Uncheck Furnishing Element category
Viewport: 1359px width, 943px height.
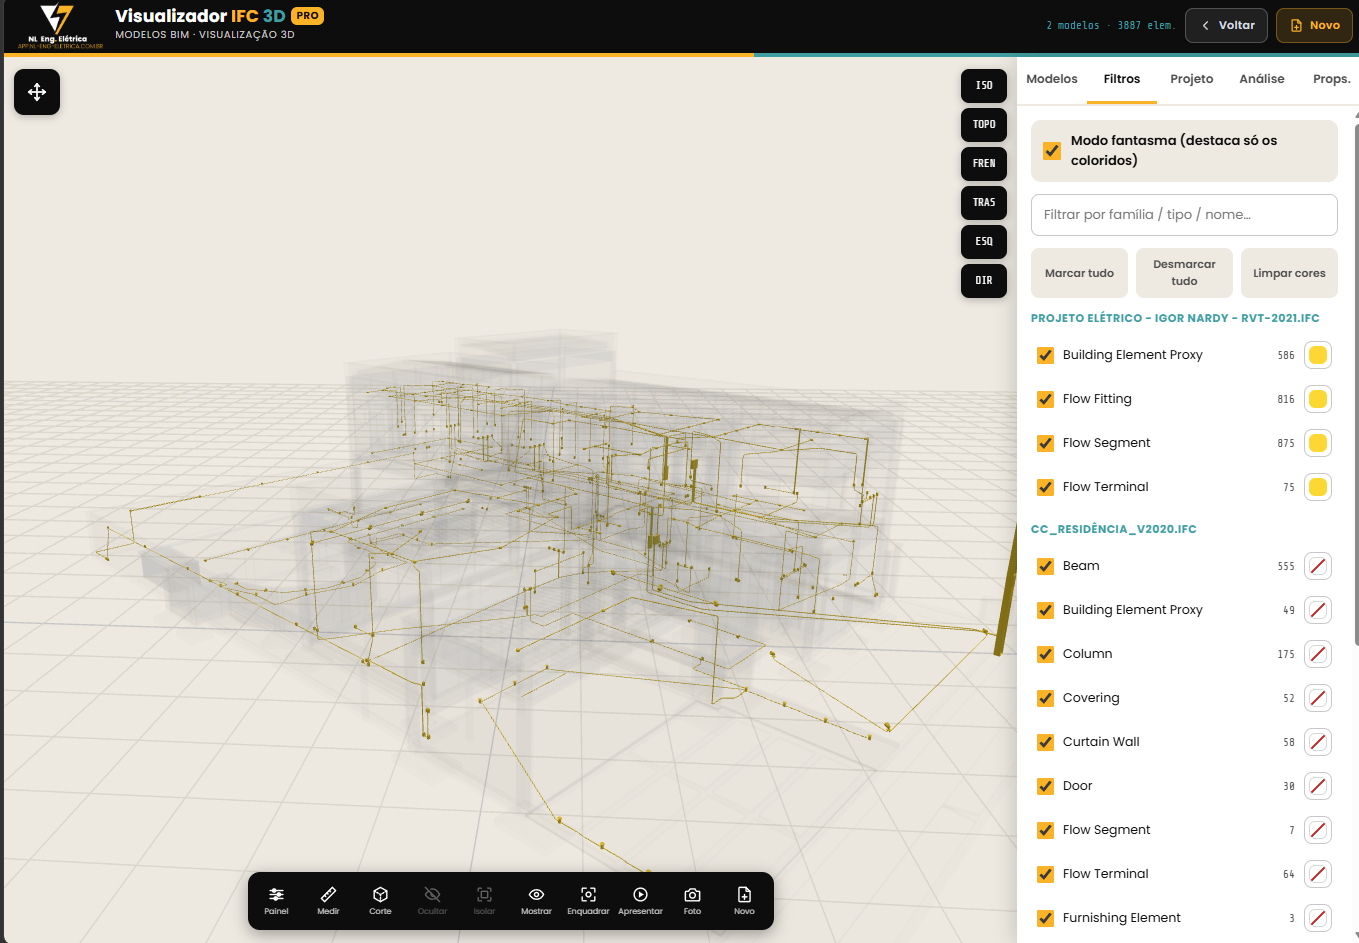1046,918
